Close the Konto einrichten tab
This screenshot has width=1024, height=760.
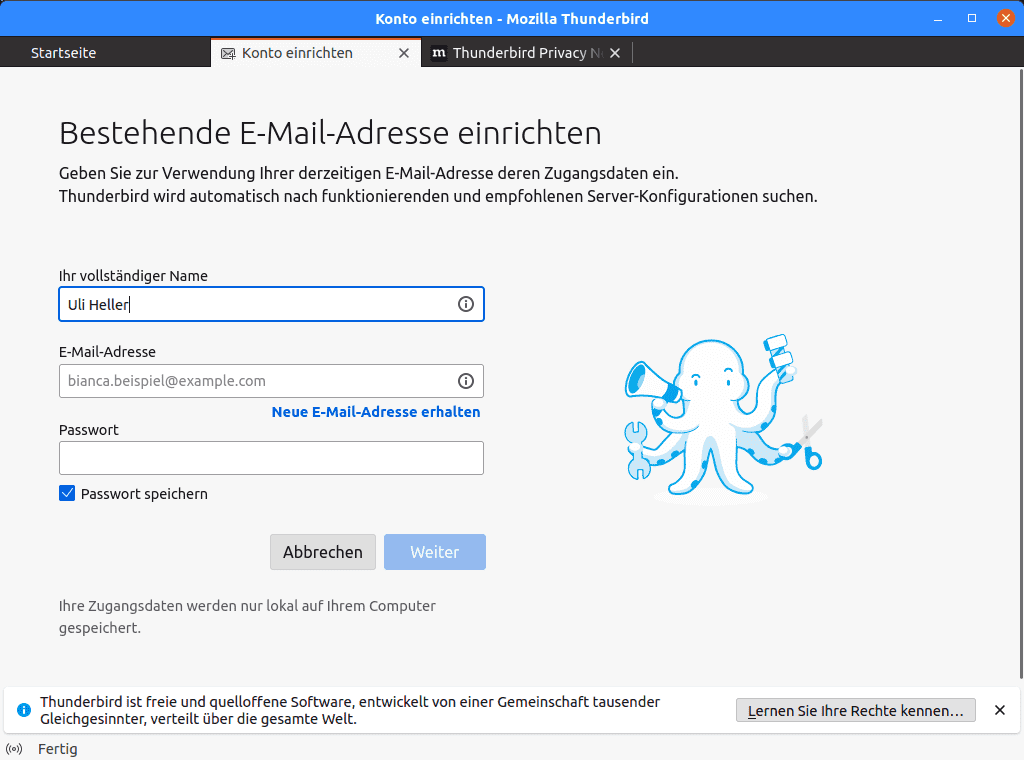pos(404,53)
